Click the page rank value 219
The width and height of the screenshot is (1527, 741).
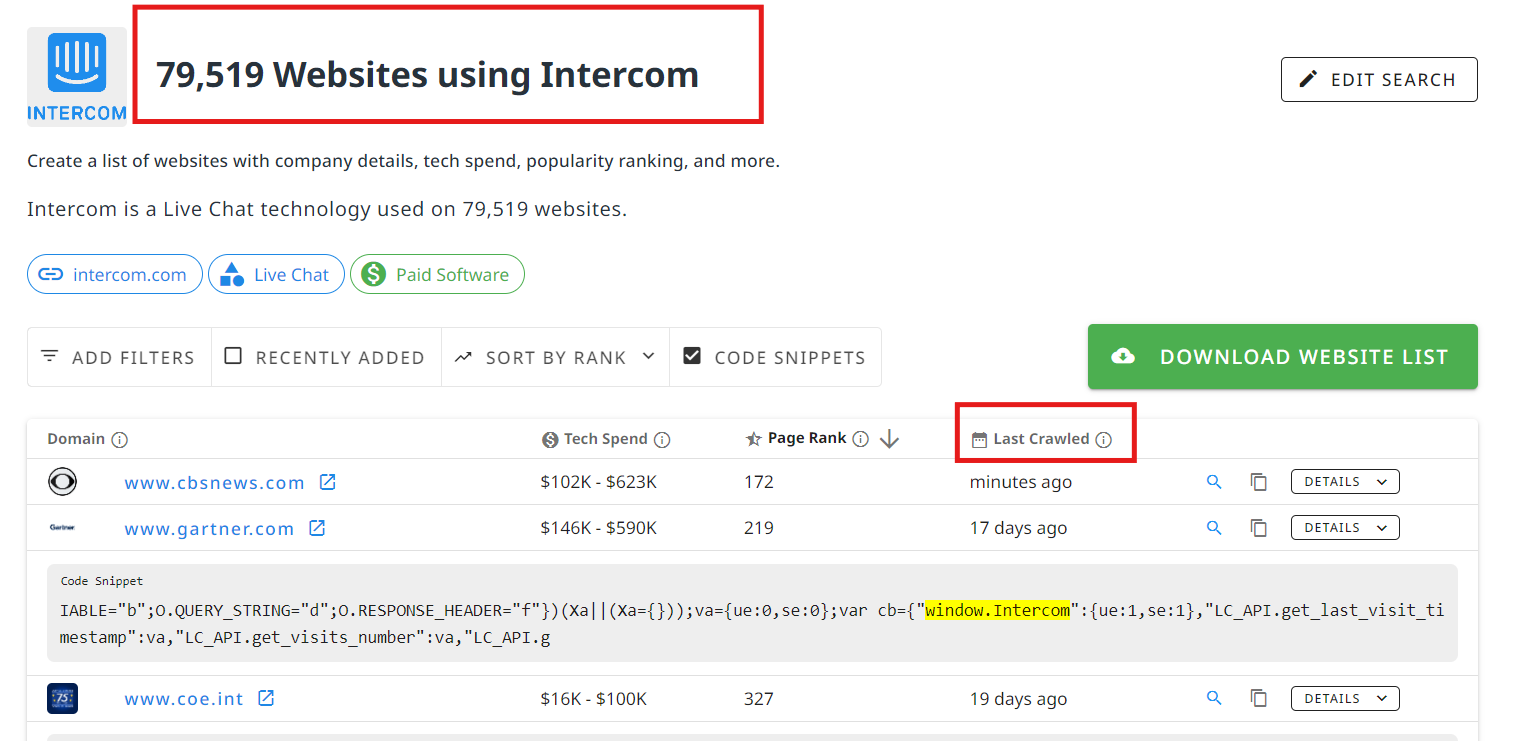[x=759, y=528]
